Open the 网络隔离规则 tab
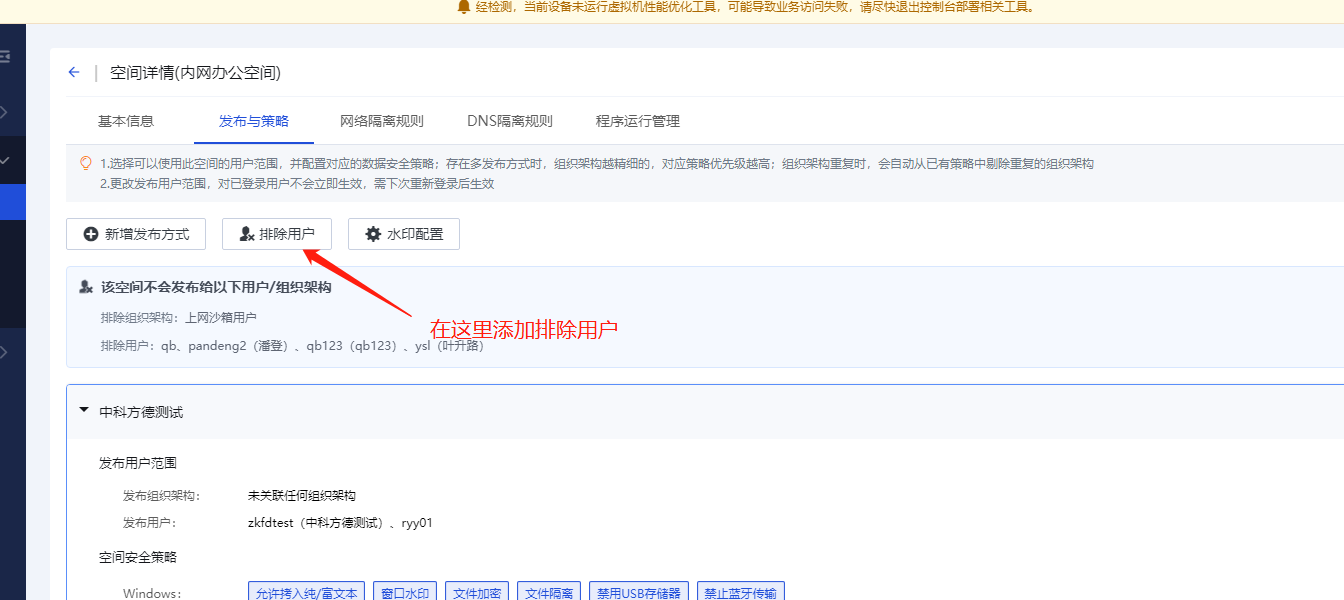The image size is (1344, 600). pos(381,121)
